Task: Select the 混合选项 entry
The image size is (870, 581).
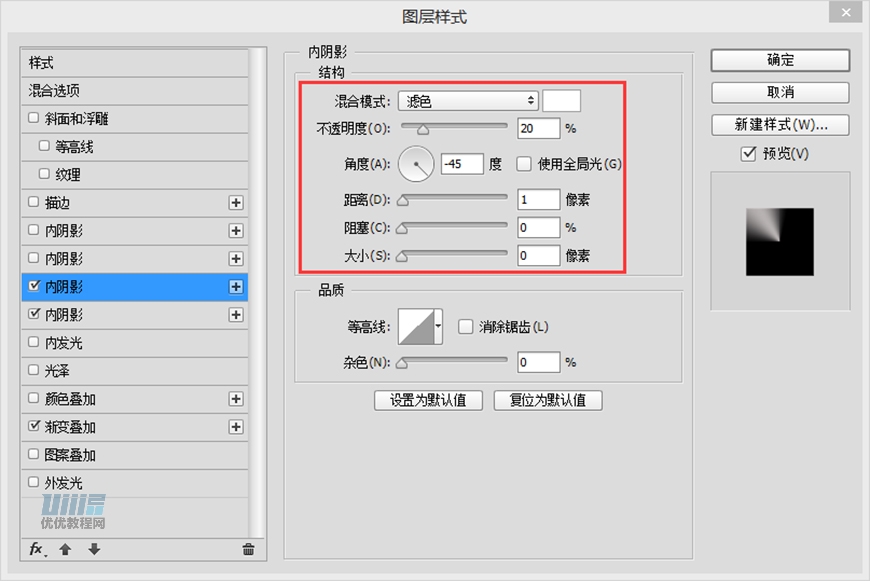Action: coord(134,90)
